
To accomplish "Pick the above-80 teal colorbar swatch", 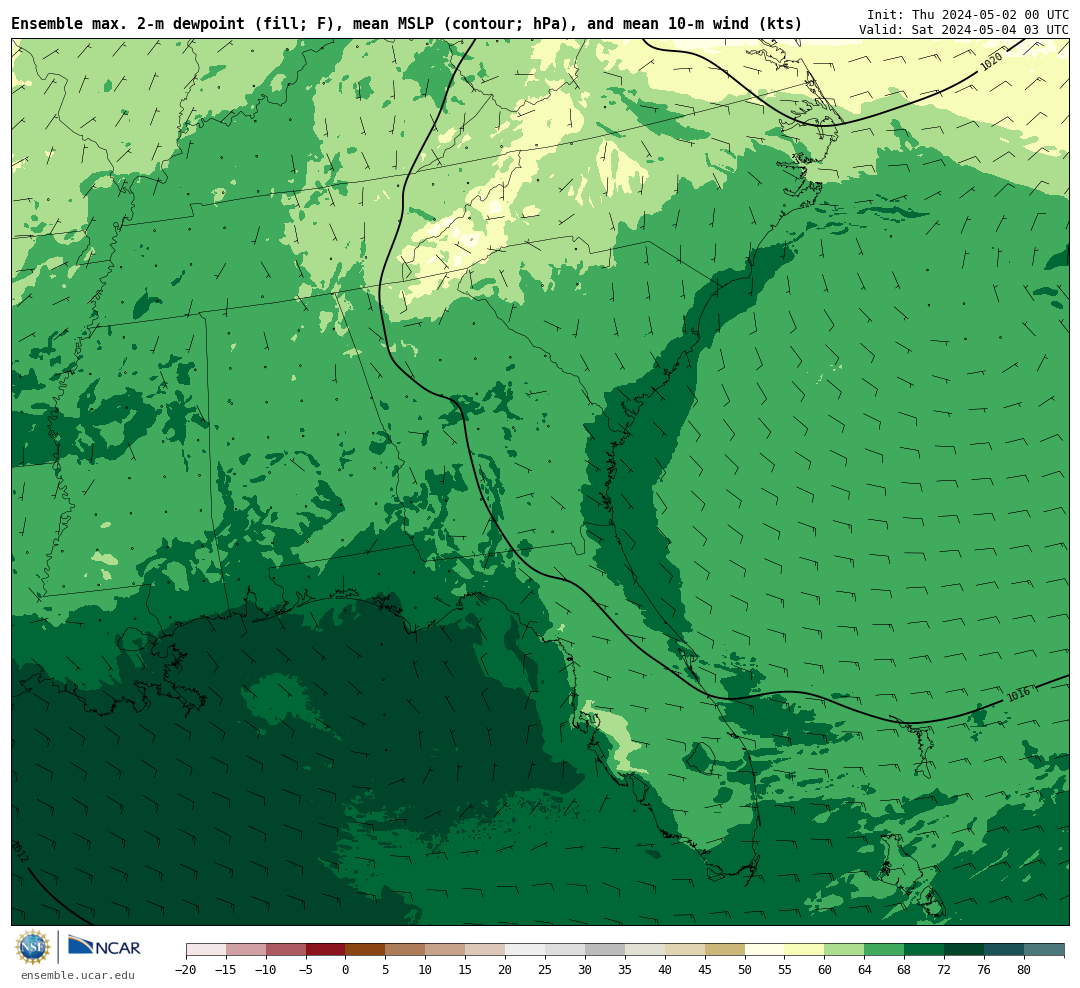I will (1045, 950).
